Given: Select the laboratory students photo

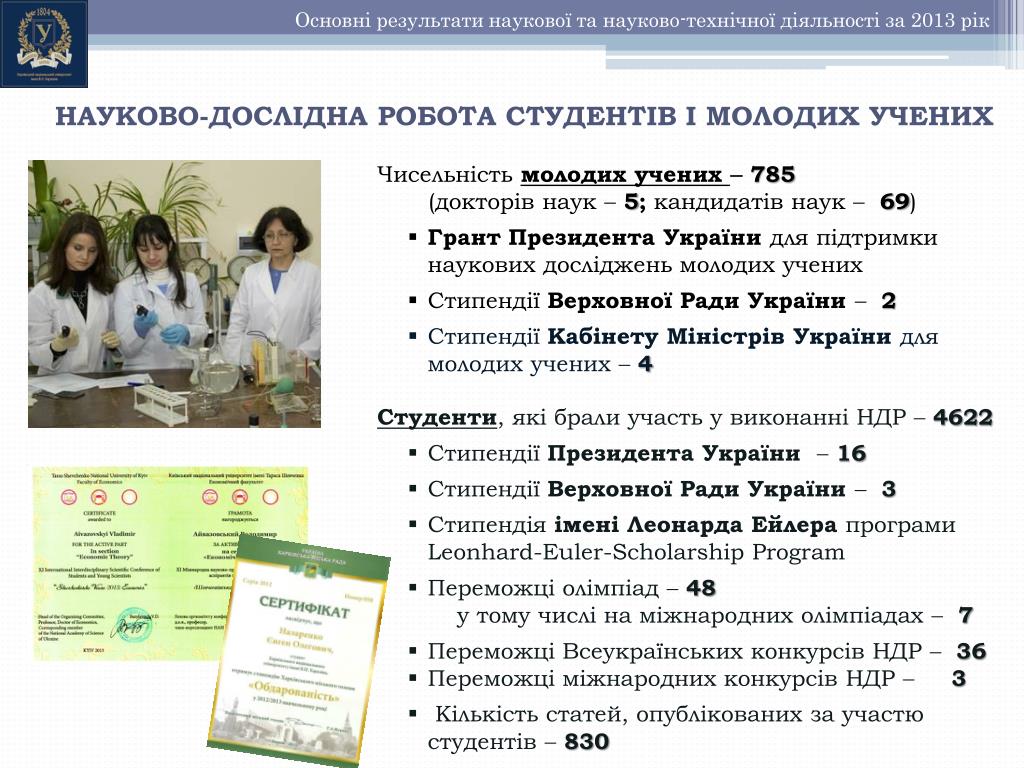Looking at the screenshot, I should point(174,294).
